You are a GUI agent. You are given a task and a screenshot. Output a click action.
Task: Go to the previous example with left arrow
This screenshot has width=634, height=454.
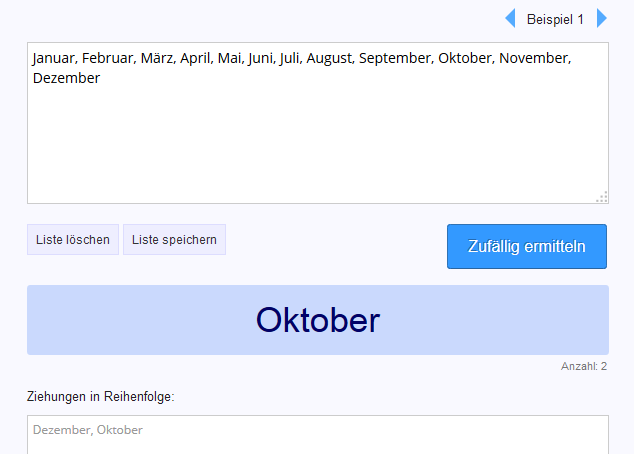point(510,19)
